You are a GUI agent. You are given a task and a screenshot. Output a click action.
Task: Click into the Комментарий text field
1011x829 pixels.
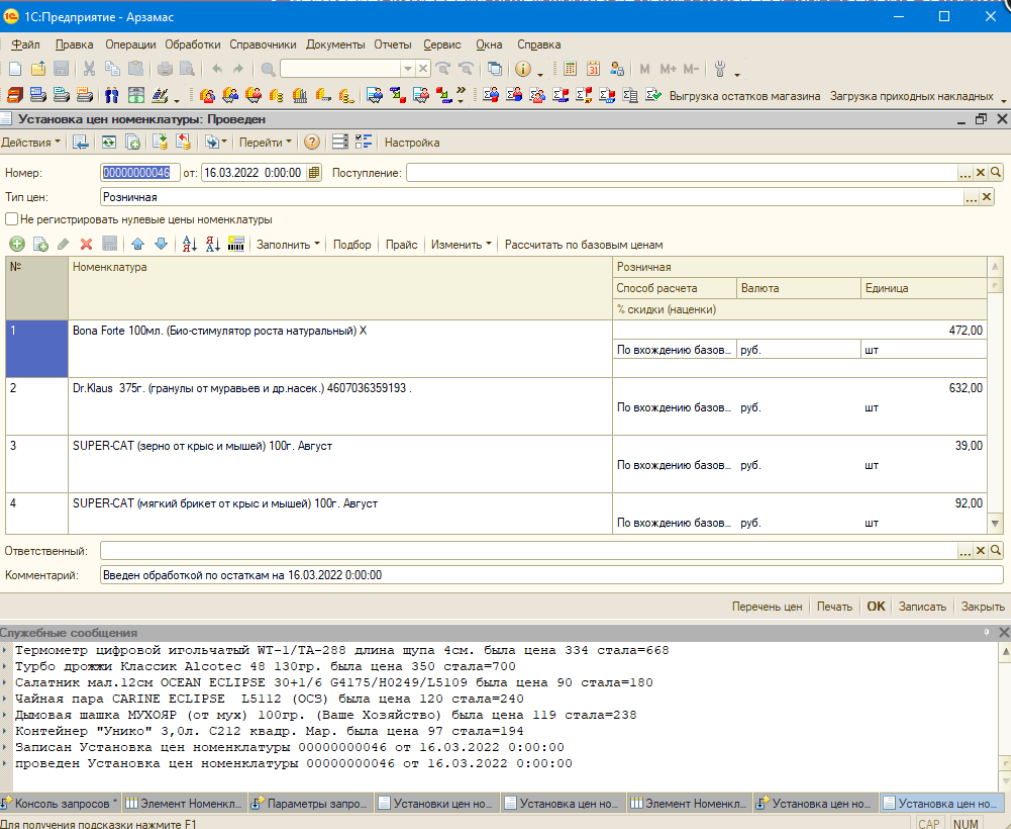click(552, 575)
